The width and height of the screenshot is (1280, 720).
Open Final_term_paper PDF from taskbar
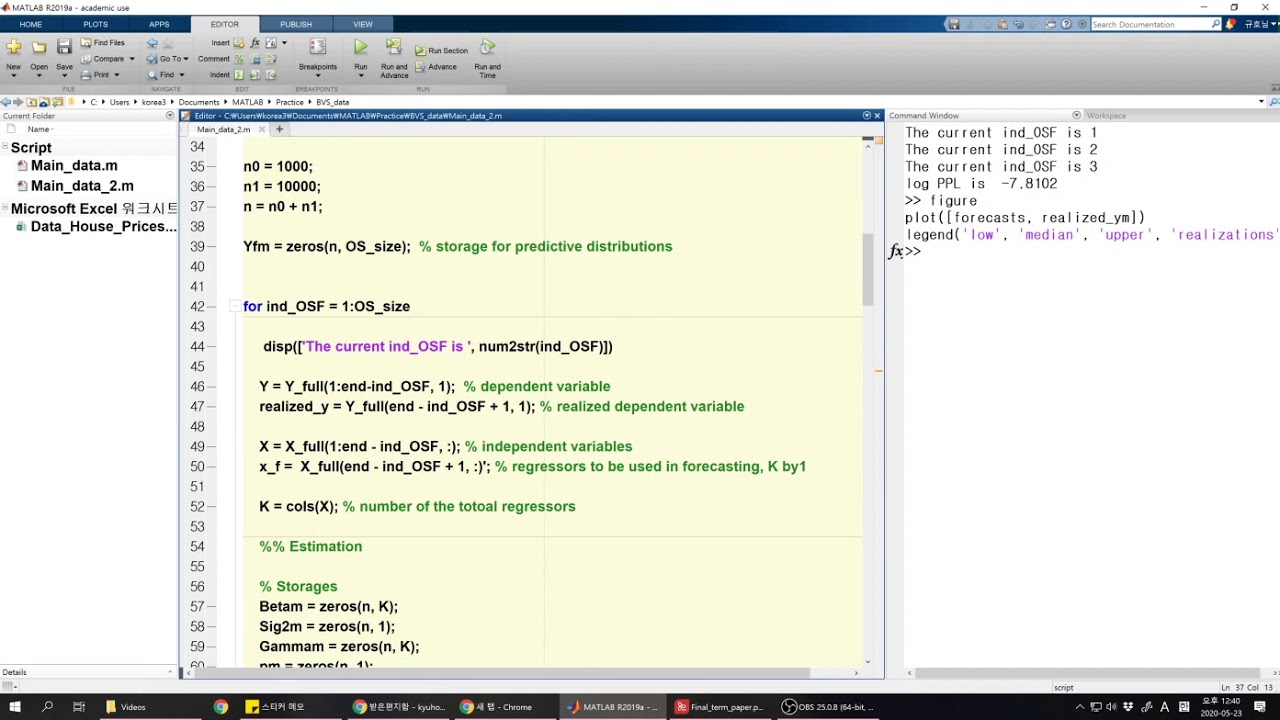720,707
